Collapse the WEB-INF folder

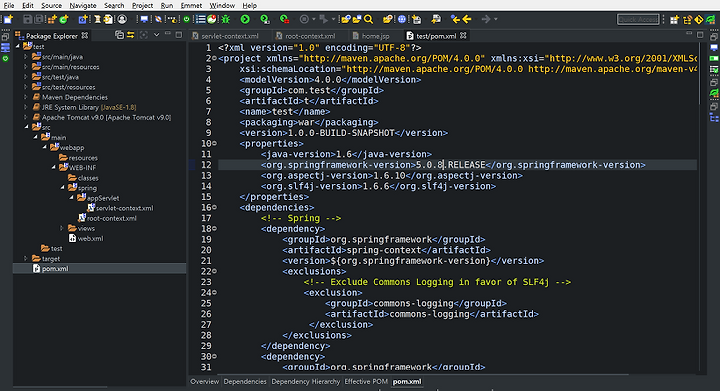(53, 167)
